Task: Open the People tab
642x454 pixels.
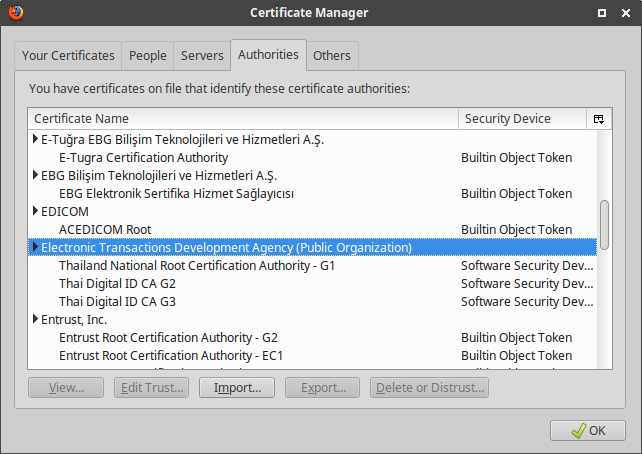Action: pyautogui.click(x=148, y=56)
